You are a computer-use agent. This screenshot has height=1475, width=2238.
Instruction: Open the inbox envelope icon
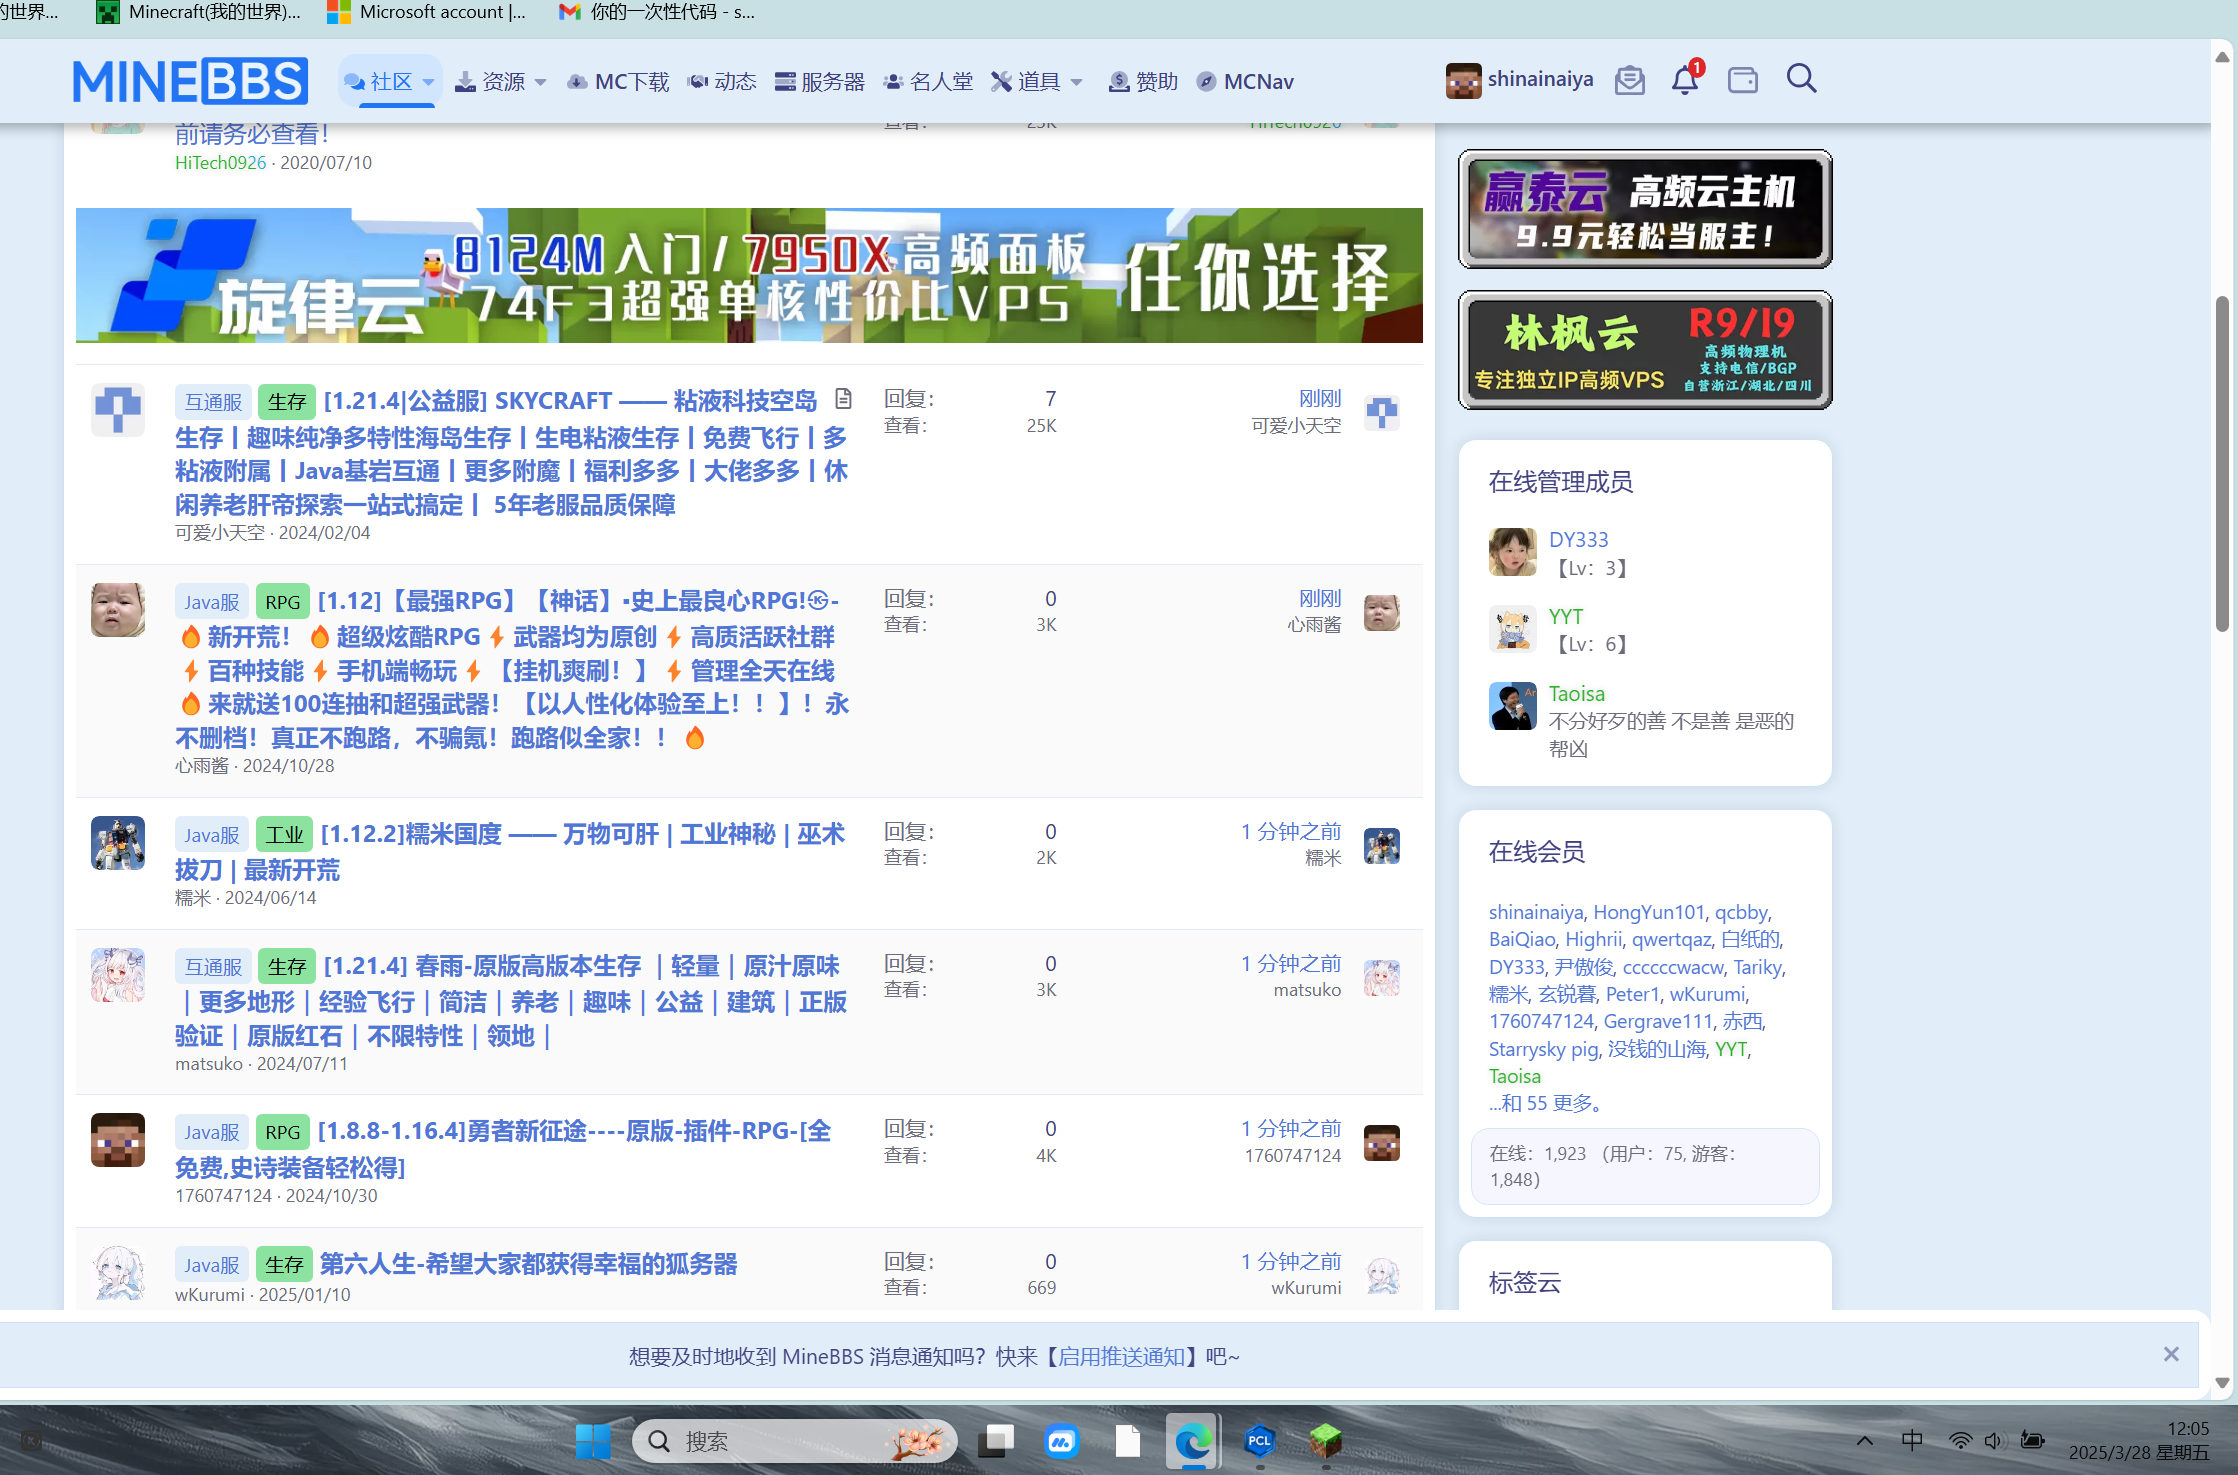[1630, 80]
